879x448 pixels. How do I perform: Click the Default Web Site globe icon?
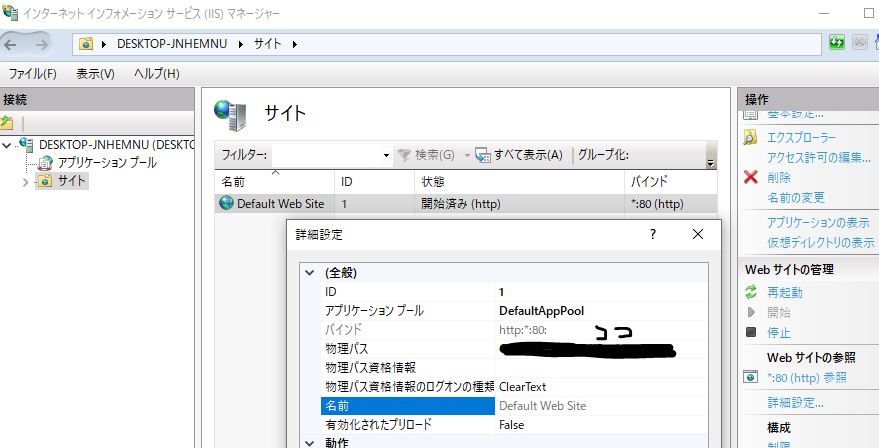click(226, 203)
